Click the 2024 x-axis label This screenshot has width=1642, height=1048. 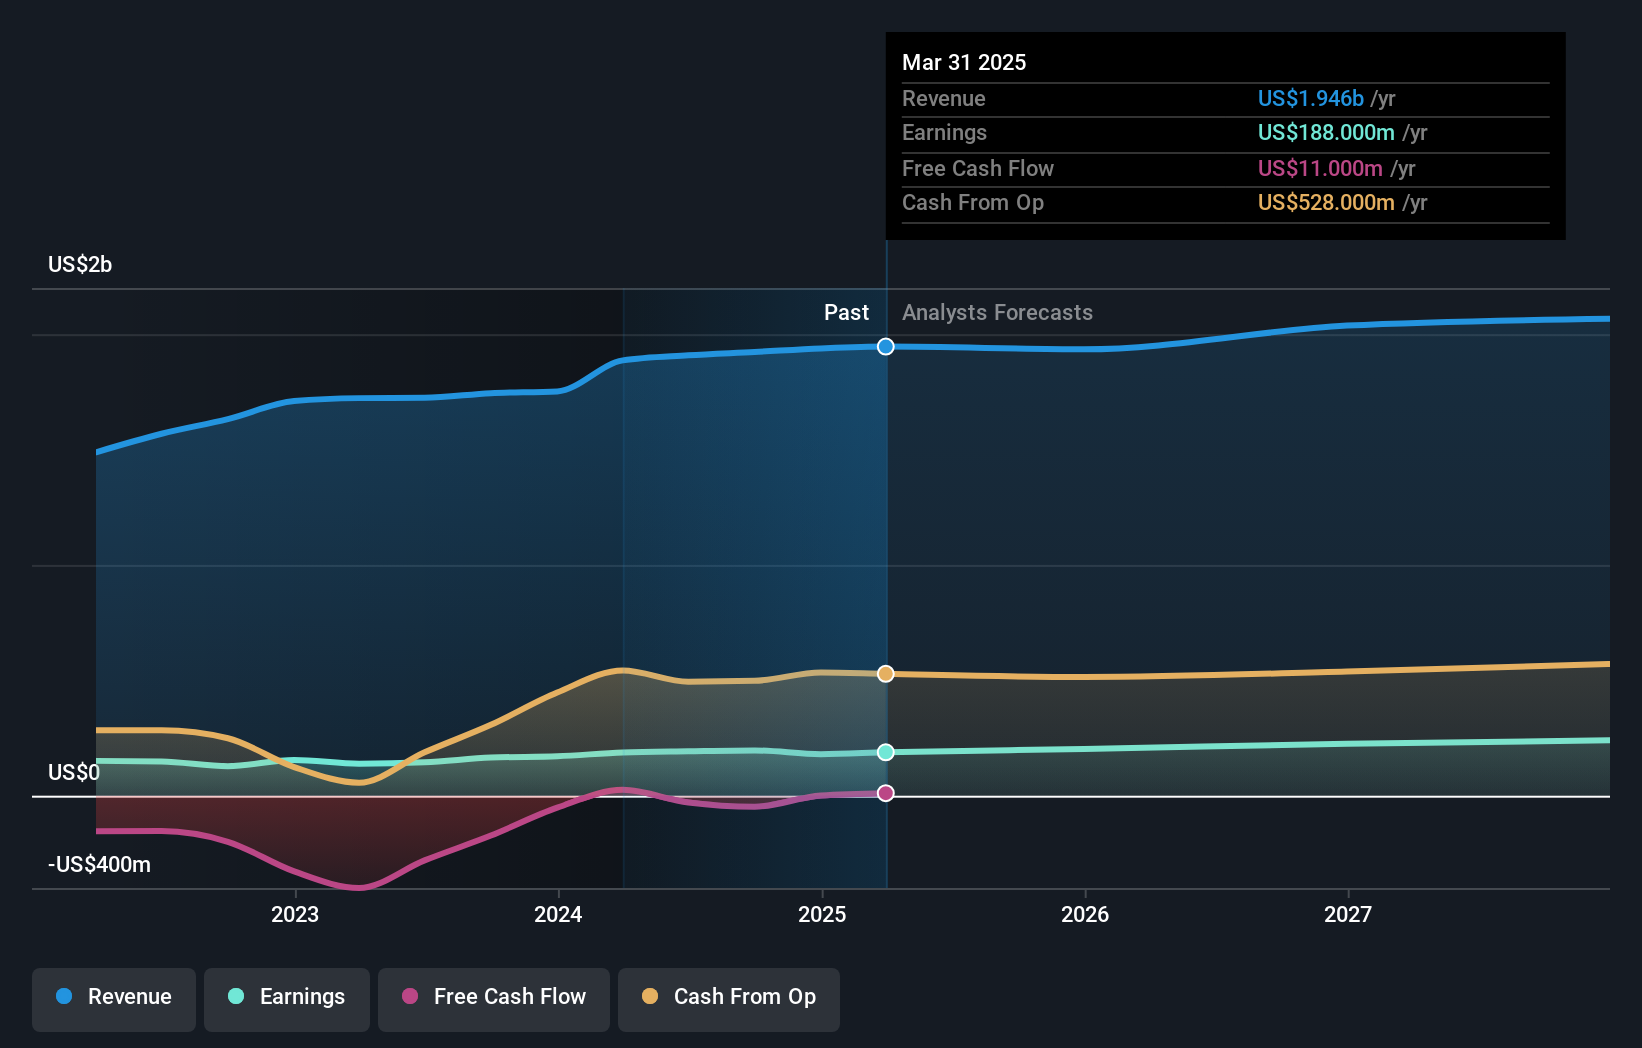click(x=558, y=914)
